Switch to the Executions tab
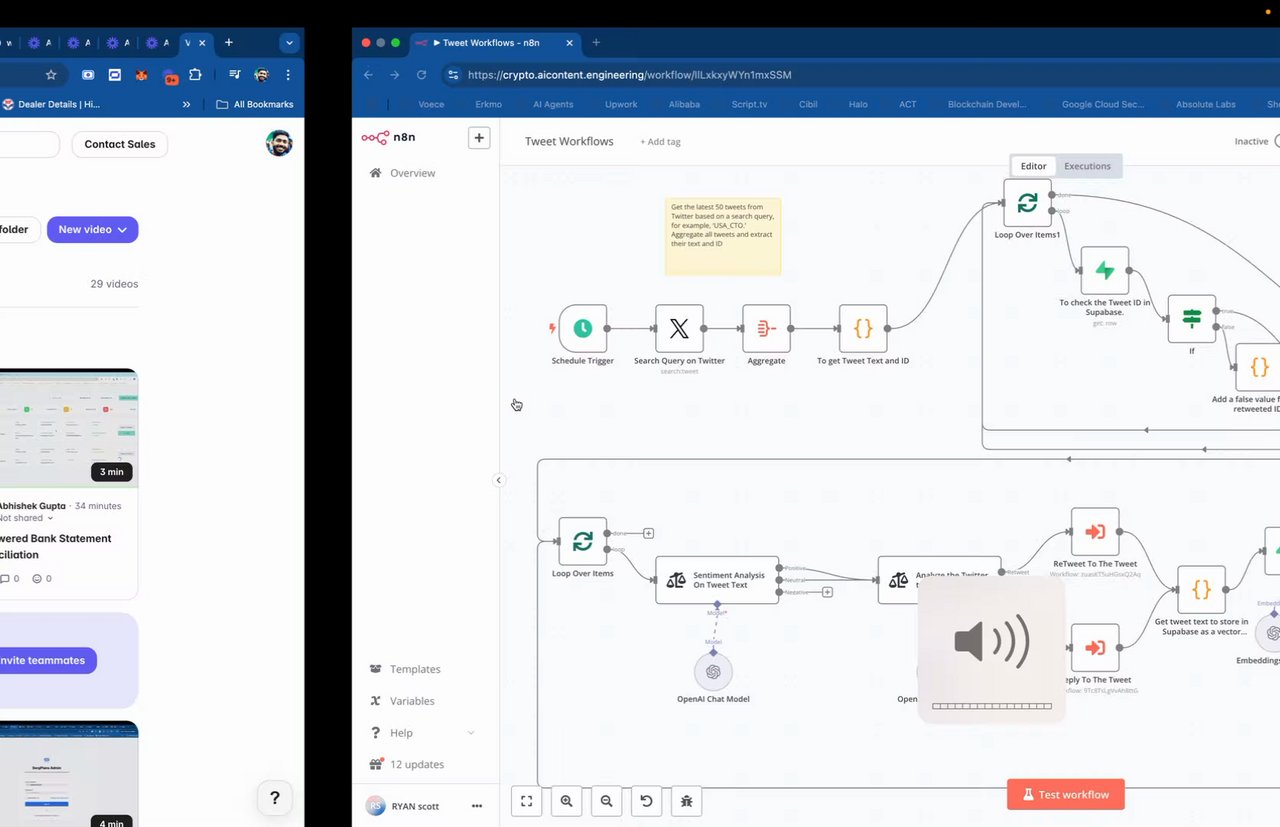The image size is (1280, 827). (1087, 166)
